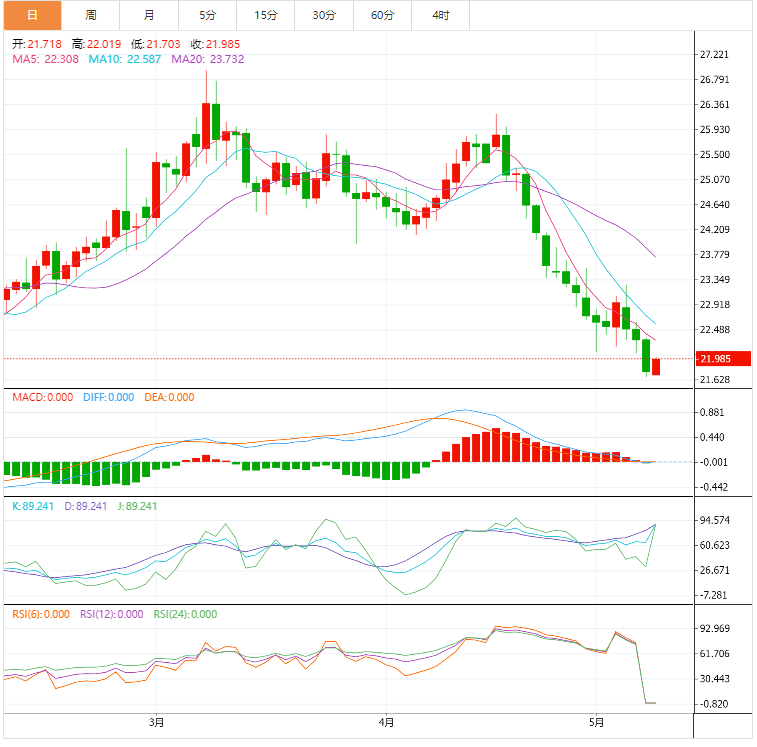Click the opening price 21.718 value

(x=44, y=44)
